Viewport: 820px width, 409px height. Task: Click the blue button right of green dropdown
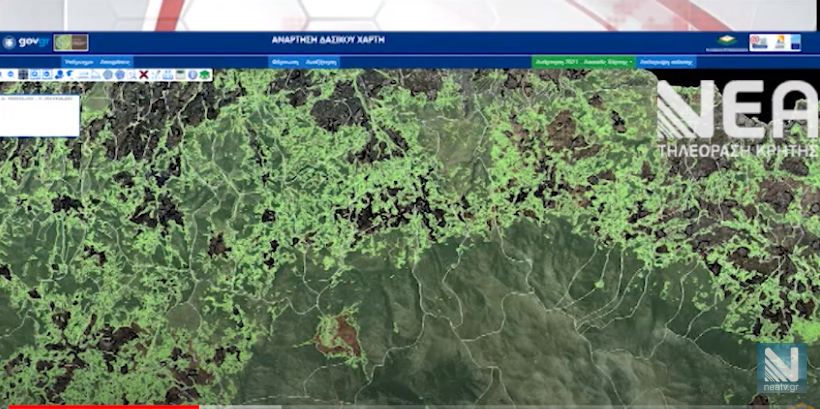tap(666, 62)
